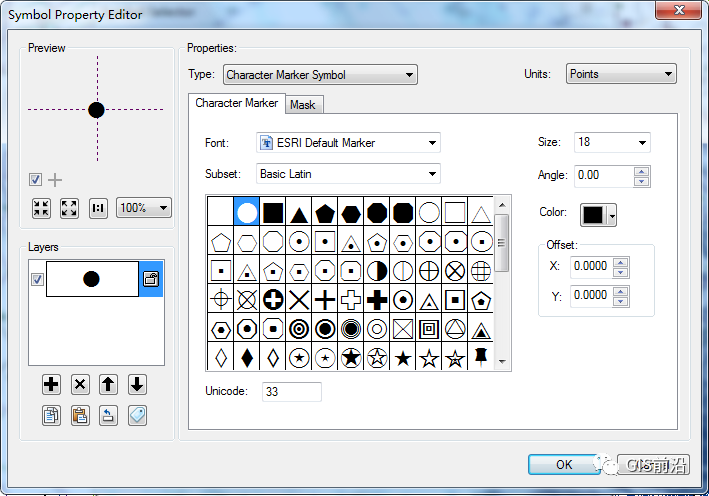The width and height of the screenshot is (709, 496).
Task: Click the Angle input field
Action: pos(604,175)
